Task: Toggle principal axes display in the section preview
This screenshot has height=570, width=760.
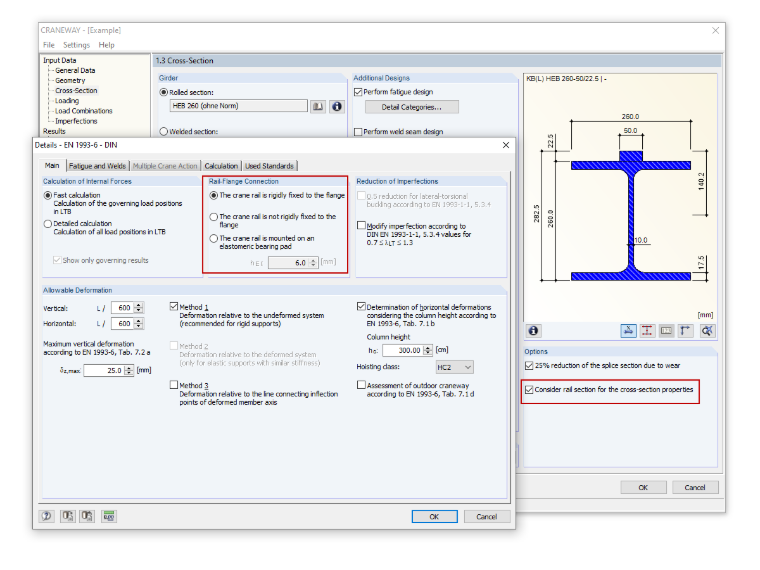Action: (x=685, y=331)
